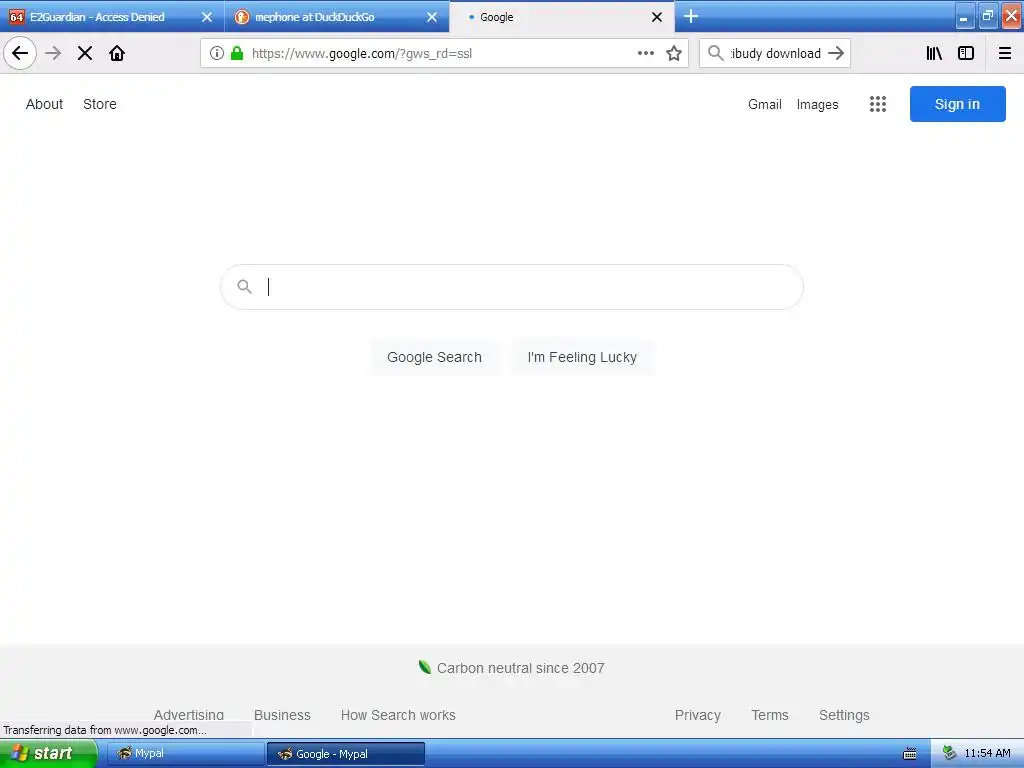
Task: Toggle the sidebar view button
Action: point(966,53)
